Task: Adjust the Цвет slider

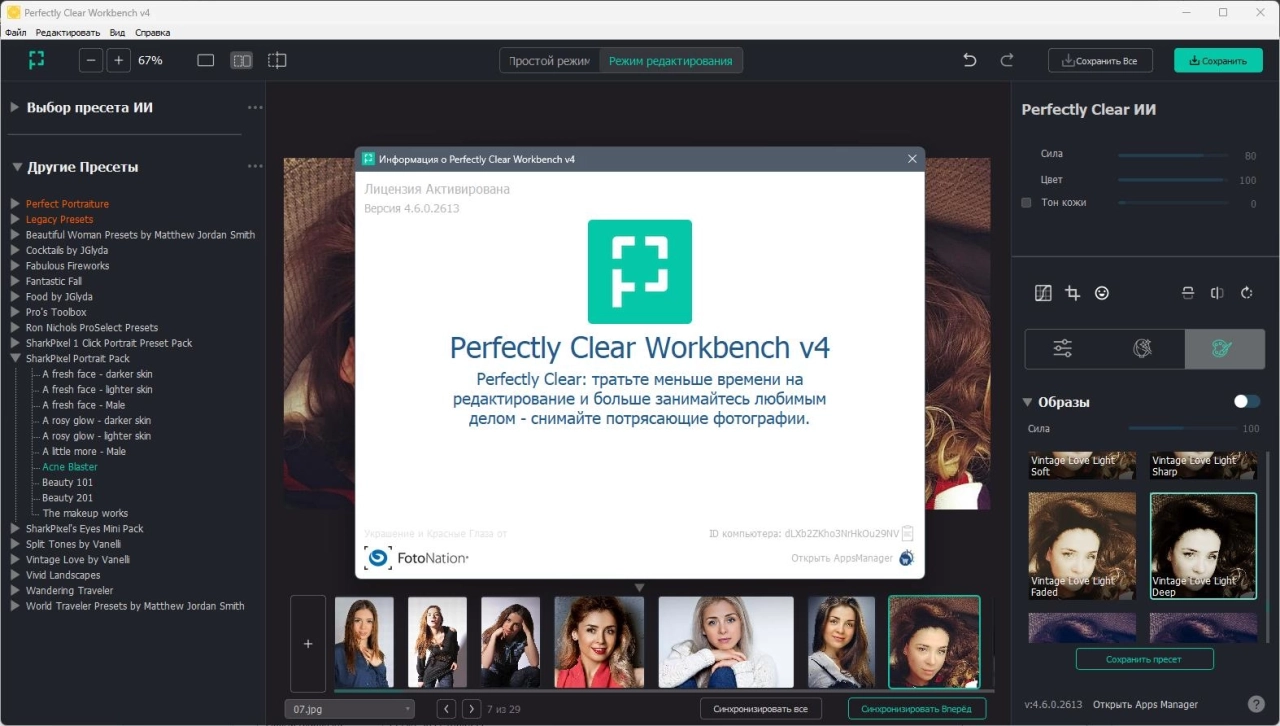Action: (1172, 180)
